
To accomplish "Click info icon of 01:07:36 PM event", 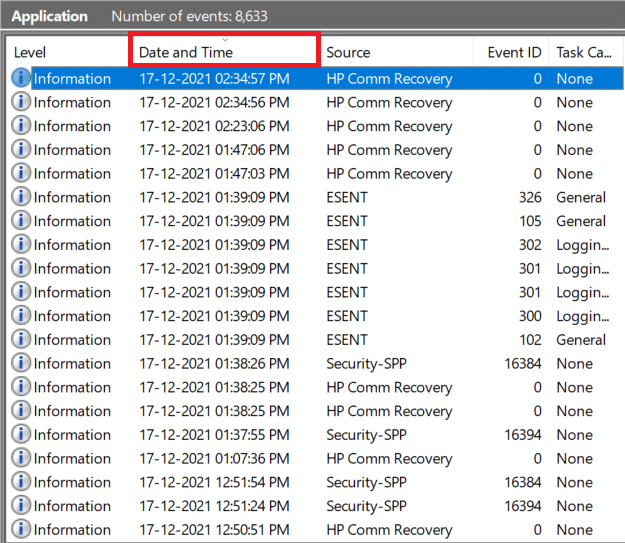I will (x=21, y=458).
